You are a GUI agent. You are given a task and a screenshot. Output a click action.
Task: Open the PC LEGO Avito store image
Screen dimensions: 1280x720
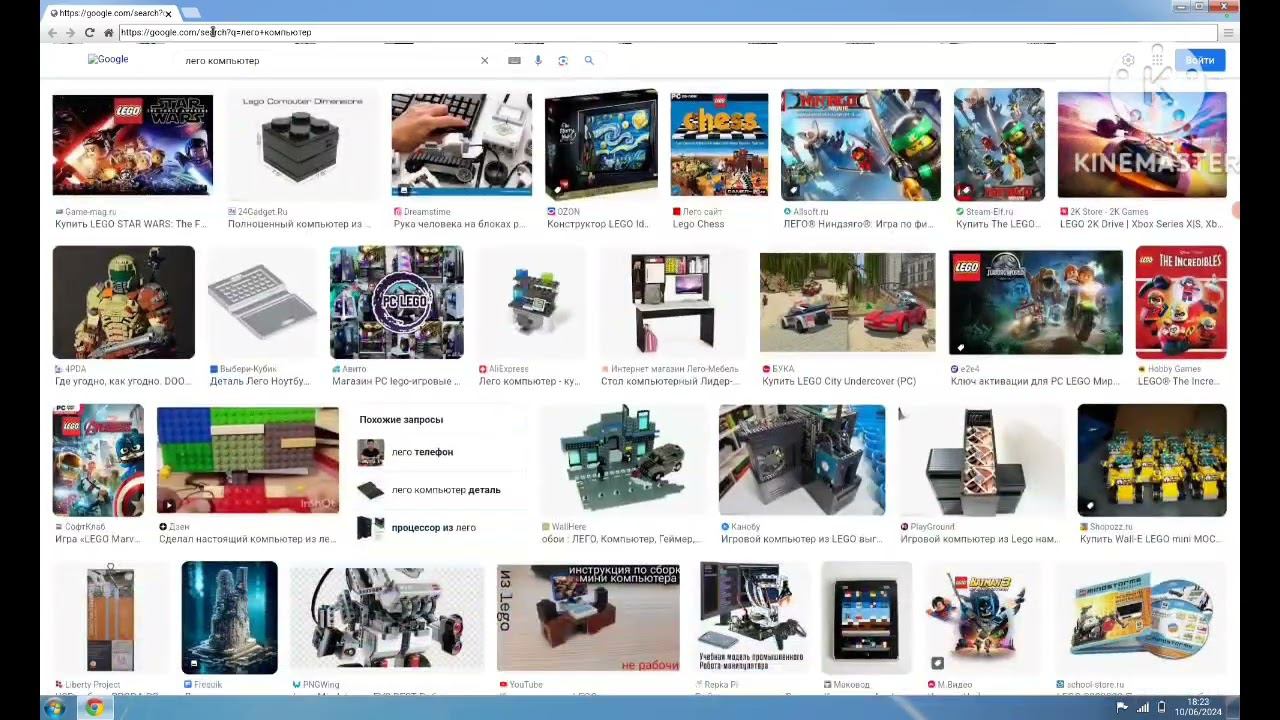[x=397, y=302]
